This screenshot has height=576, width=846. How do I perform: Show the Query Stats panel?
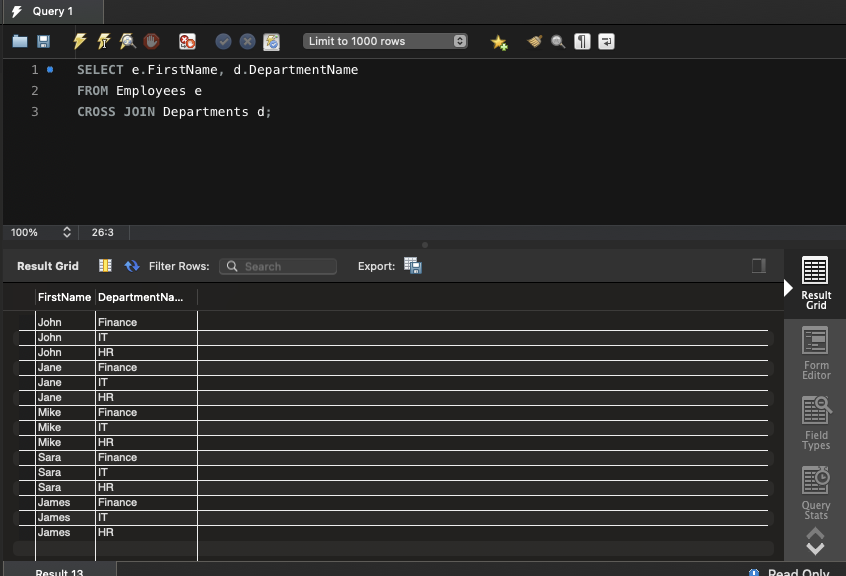point(815,492)
